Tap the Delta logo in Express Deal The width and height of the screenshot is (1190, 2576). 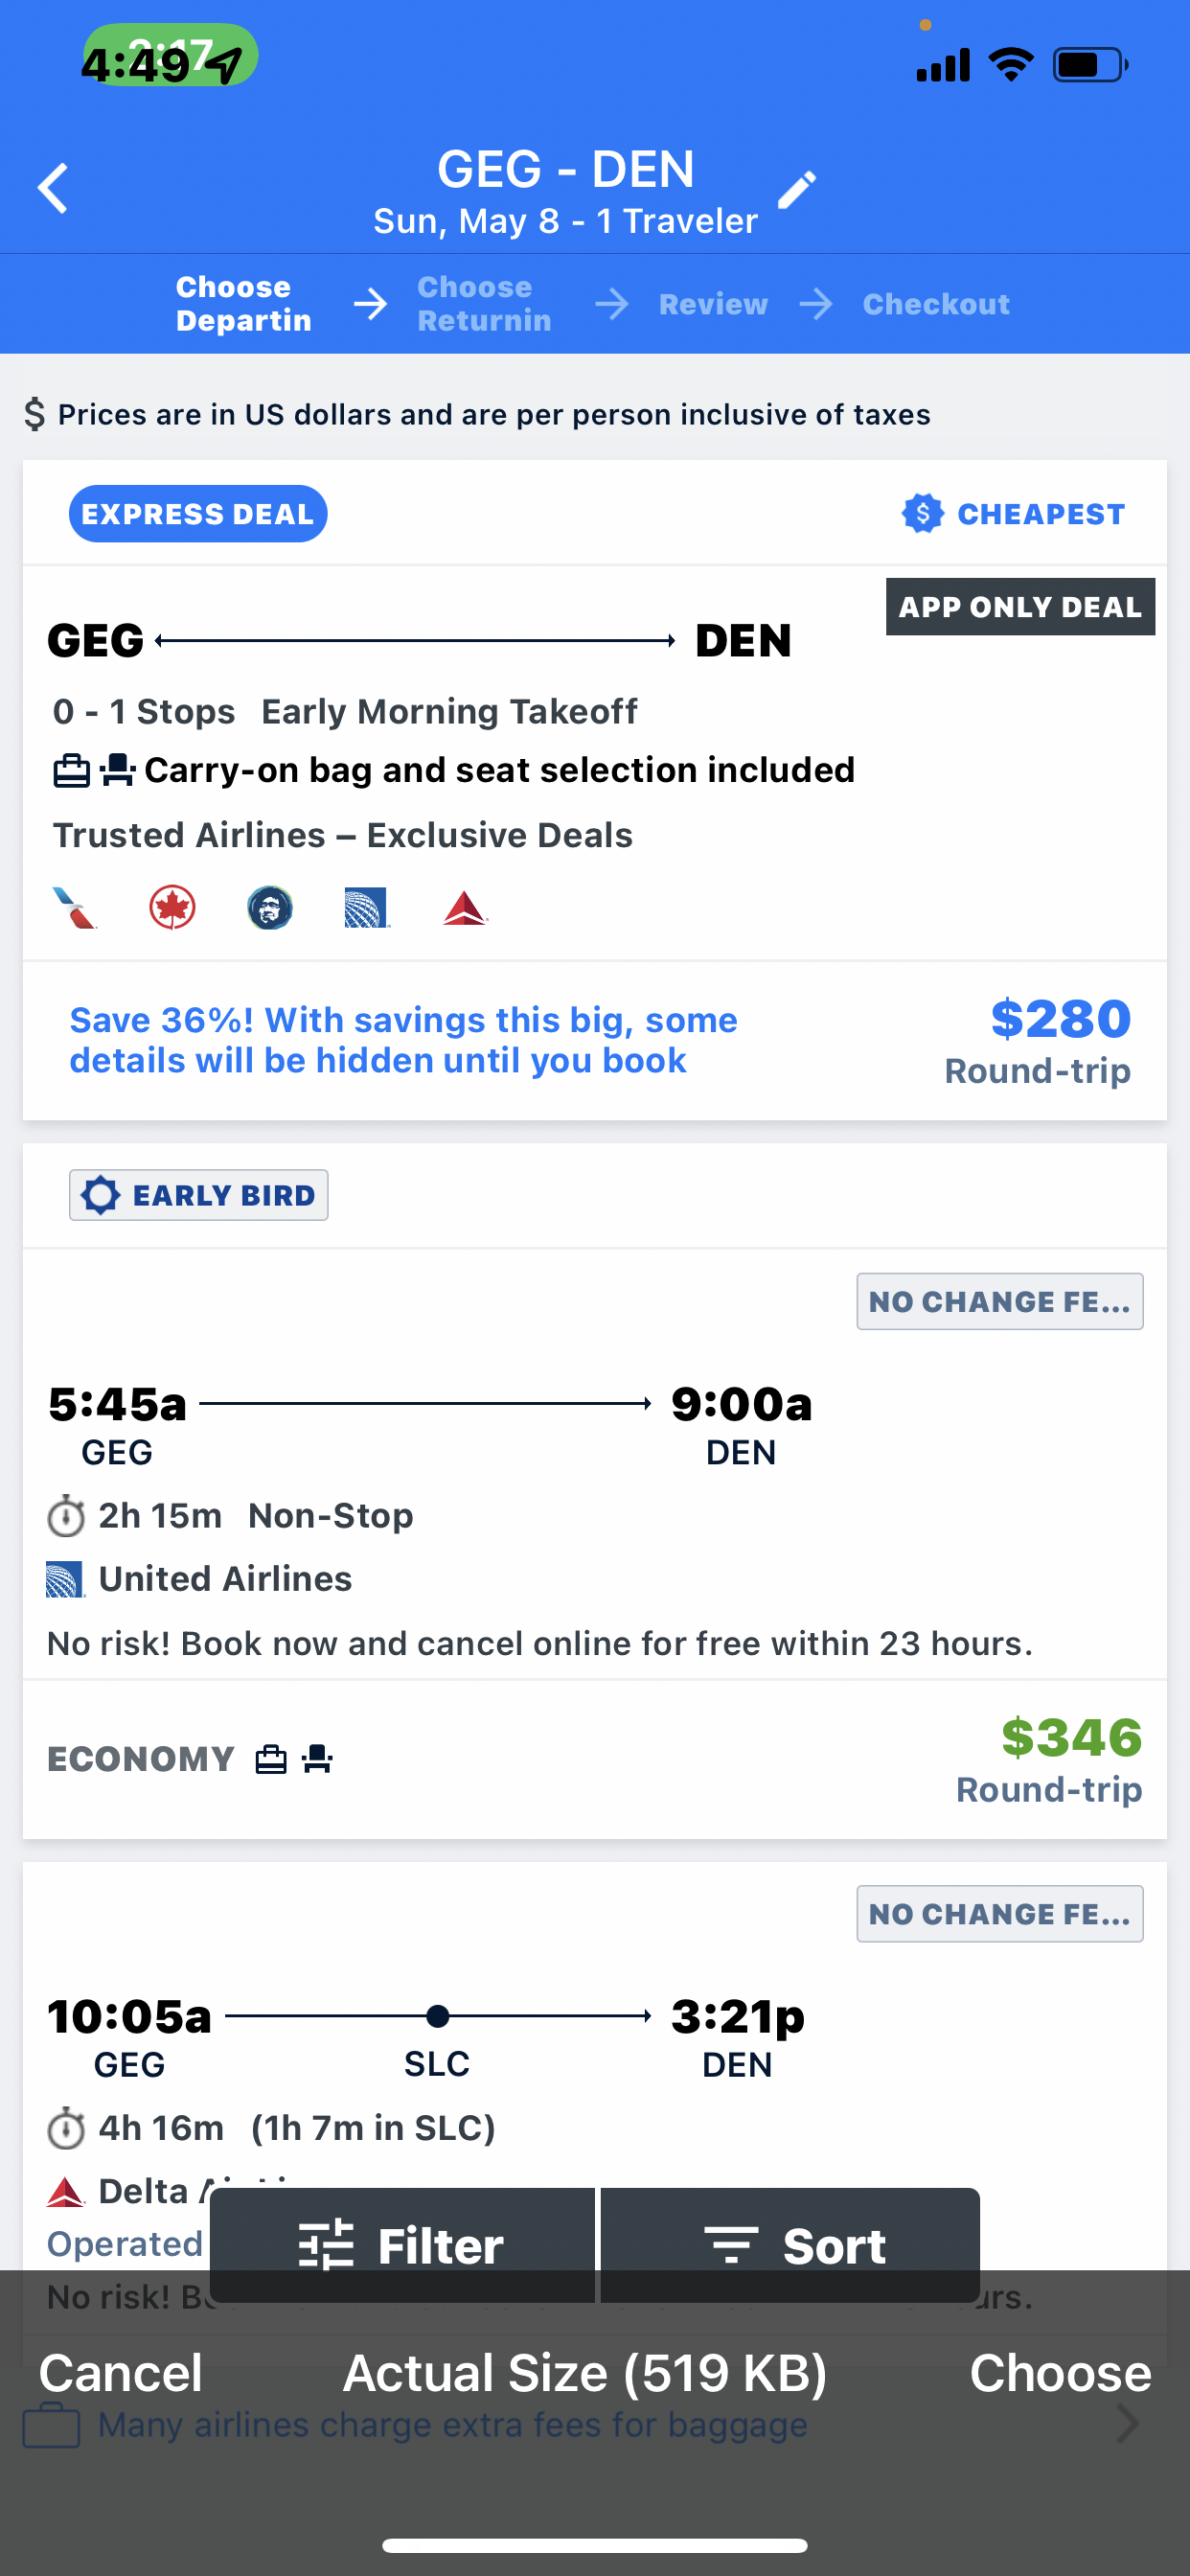(465, 908)
